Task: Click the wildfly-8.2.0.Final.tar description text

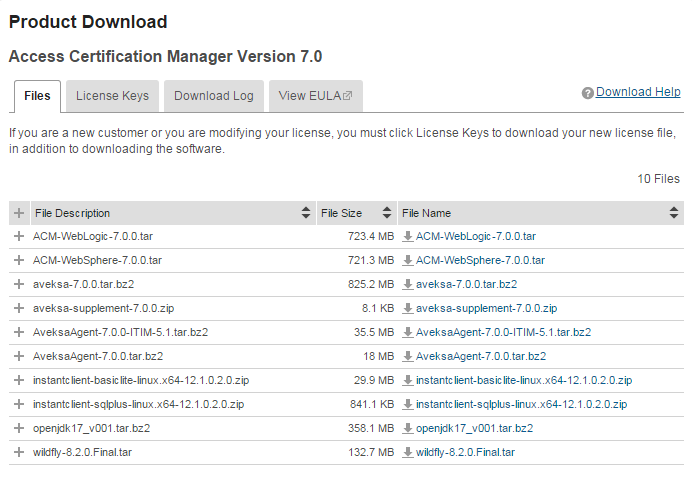Action: [x=83, y=452]
